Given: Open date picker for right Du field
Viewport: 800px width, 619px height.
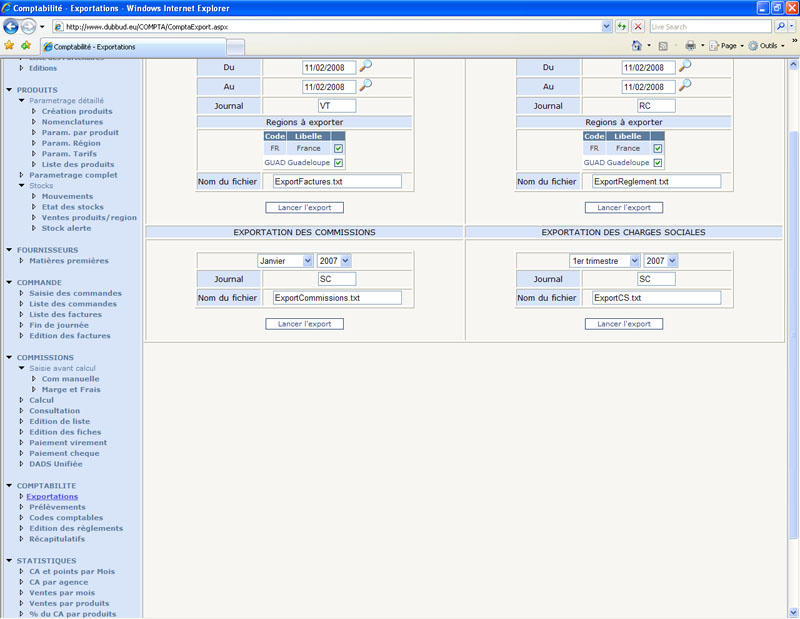Looking at the screenshot, I should tap(685, 66).
